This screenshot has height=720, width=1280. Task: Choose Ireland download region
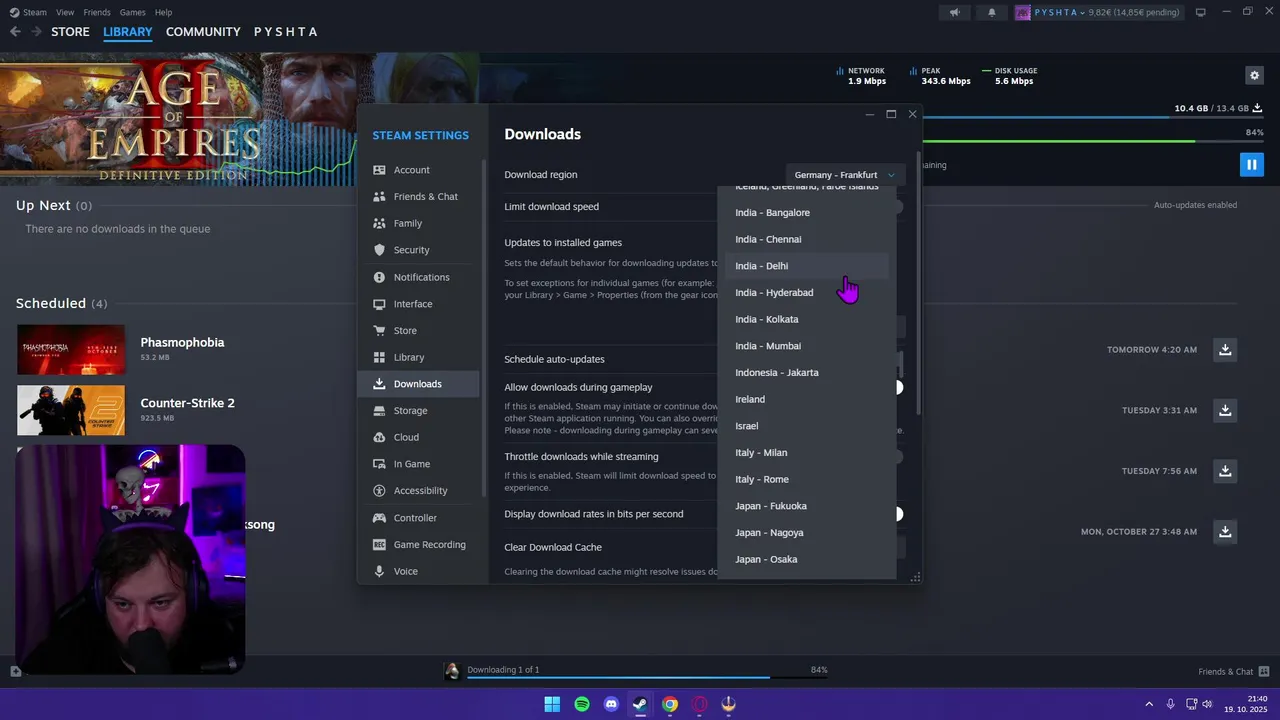point(807,399)
